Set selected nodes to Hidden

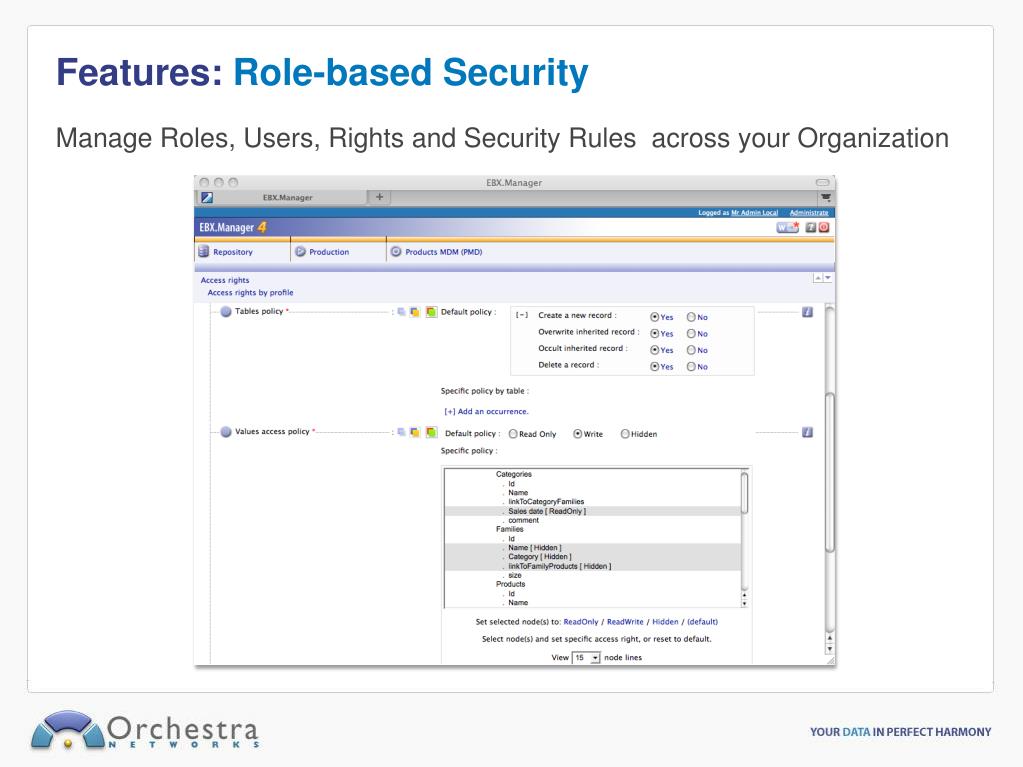click(x=665, y=622)
